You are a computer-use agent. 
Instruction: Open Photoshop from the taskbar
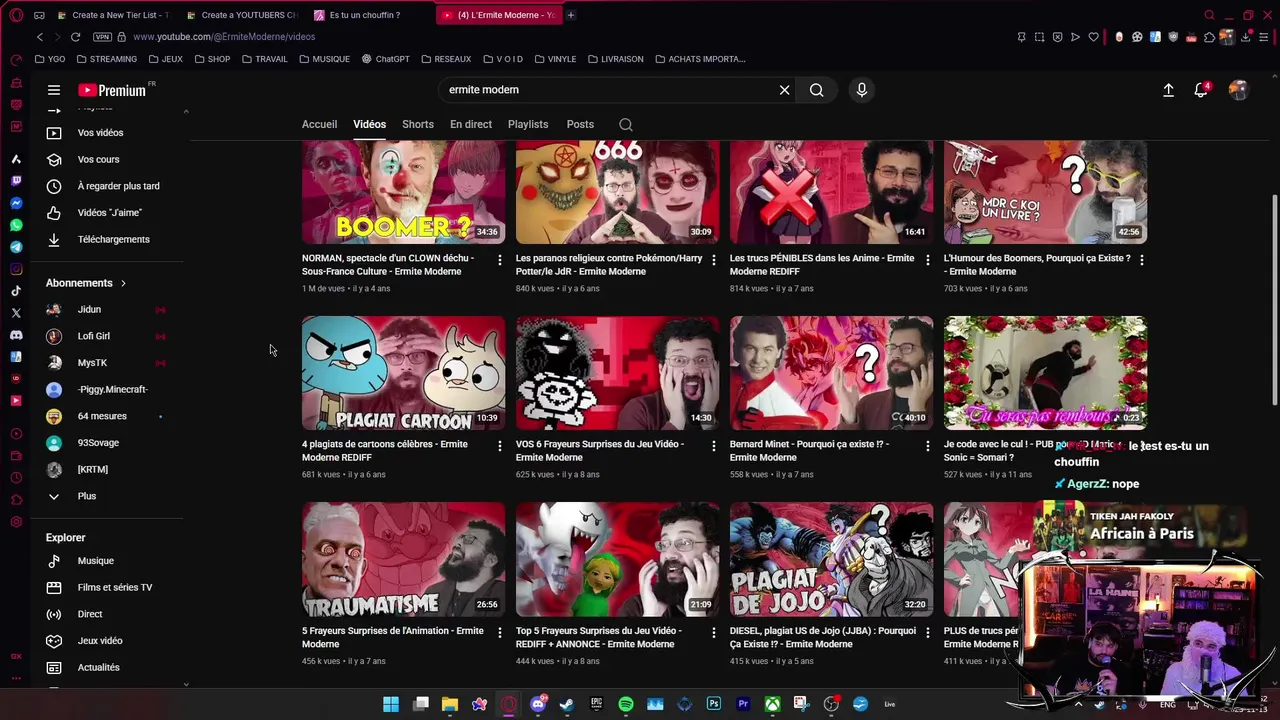(x=714, y=704)
